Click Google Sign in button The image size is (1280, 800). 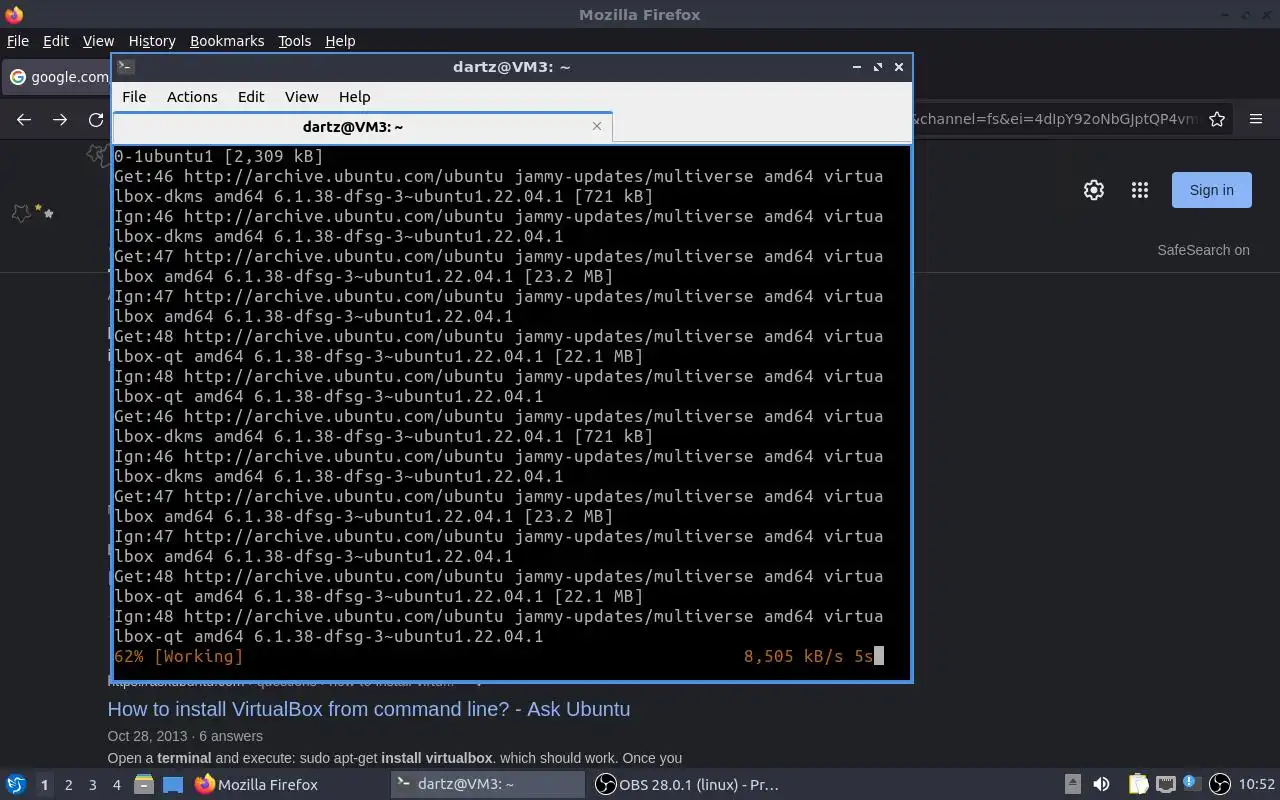1212,190
